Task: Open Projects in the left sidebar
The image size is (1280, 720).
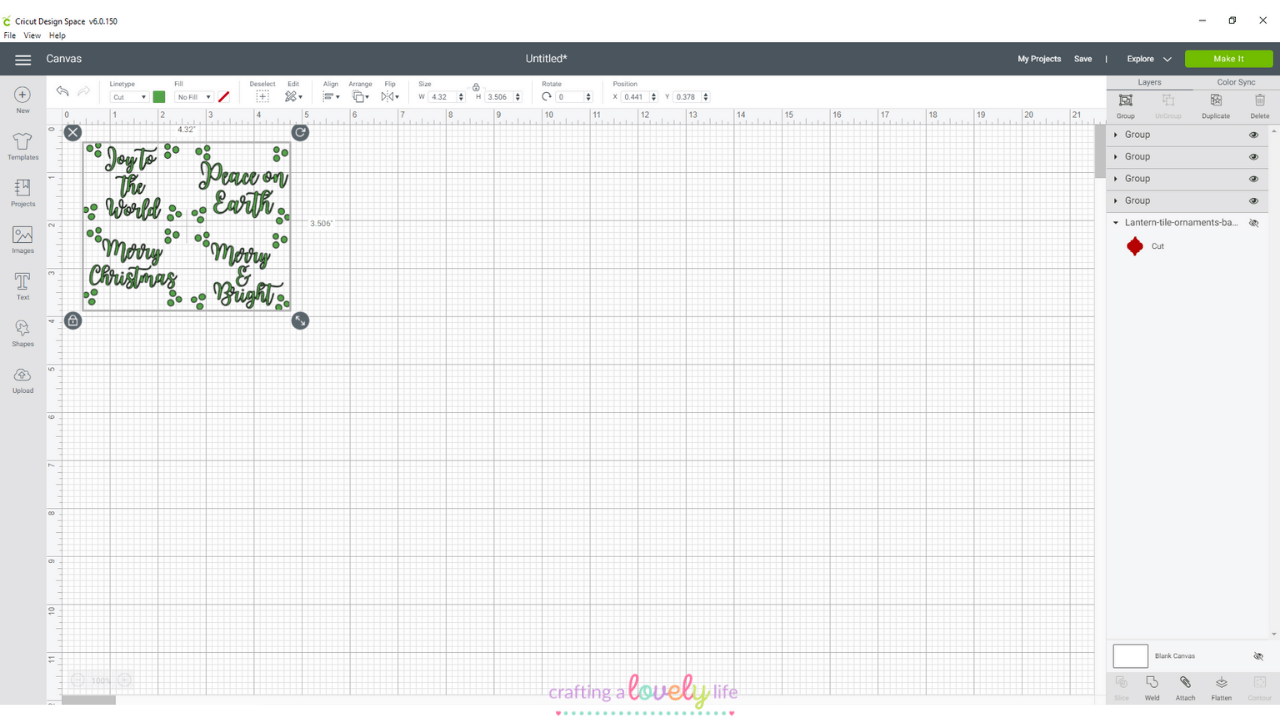Action: 23,193
